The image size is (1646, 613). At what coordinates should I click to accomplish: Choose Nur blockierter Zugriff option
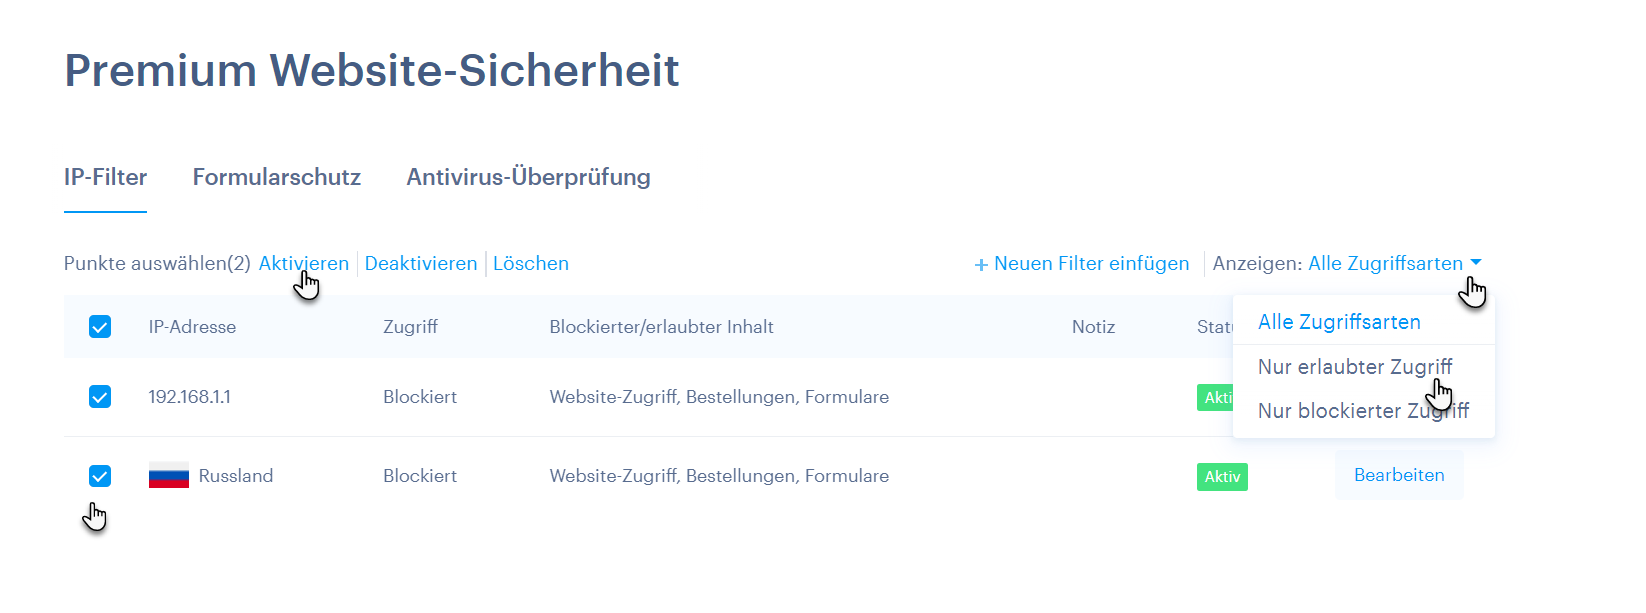pyautogui.click(x=1363, y=411)
